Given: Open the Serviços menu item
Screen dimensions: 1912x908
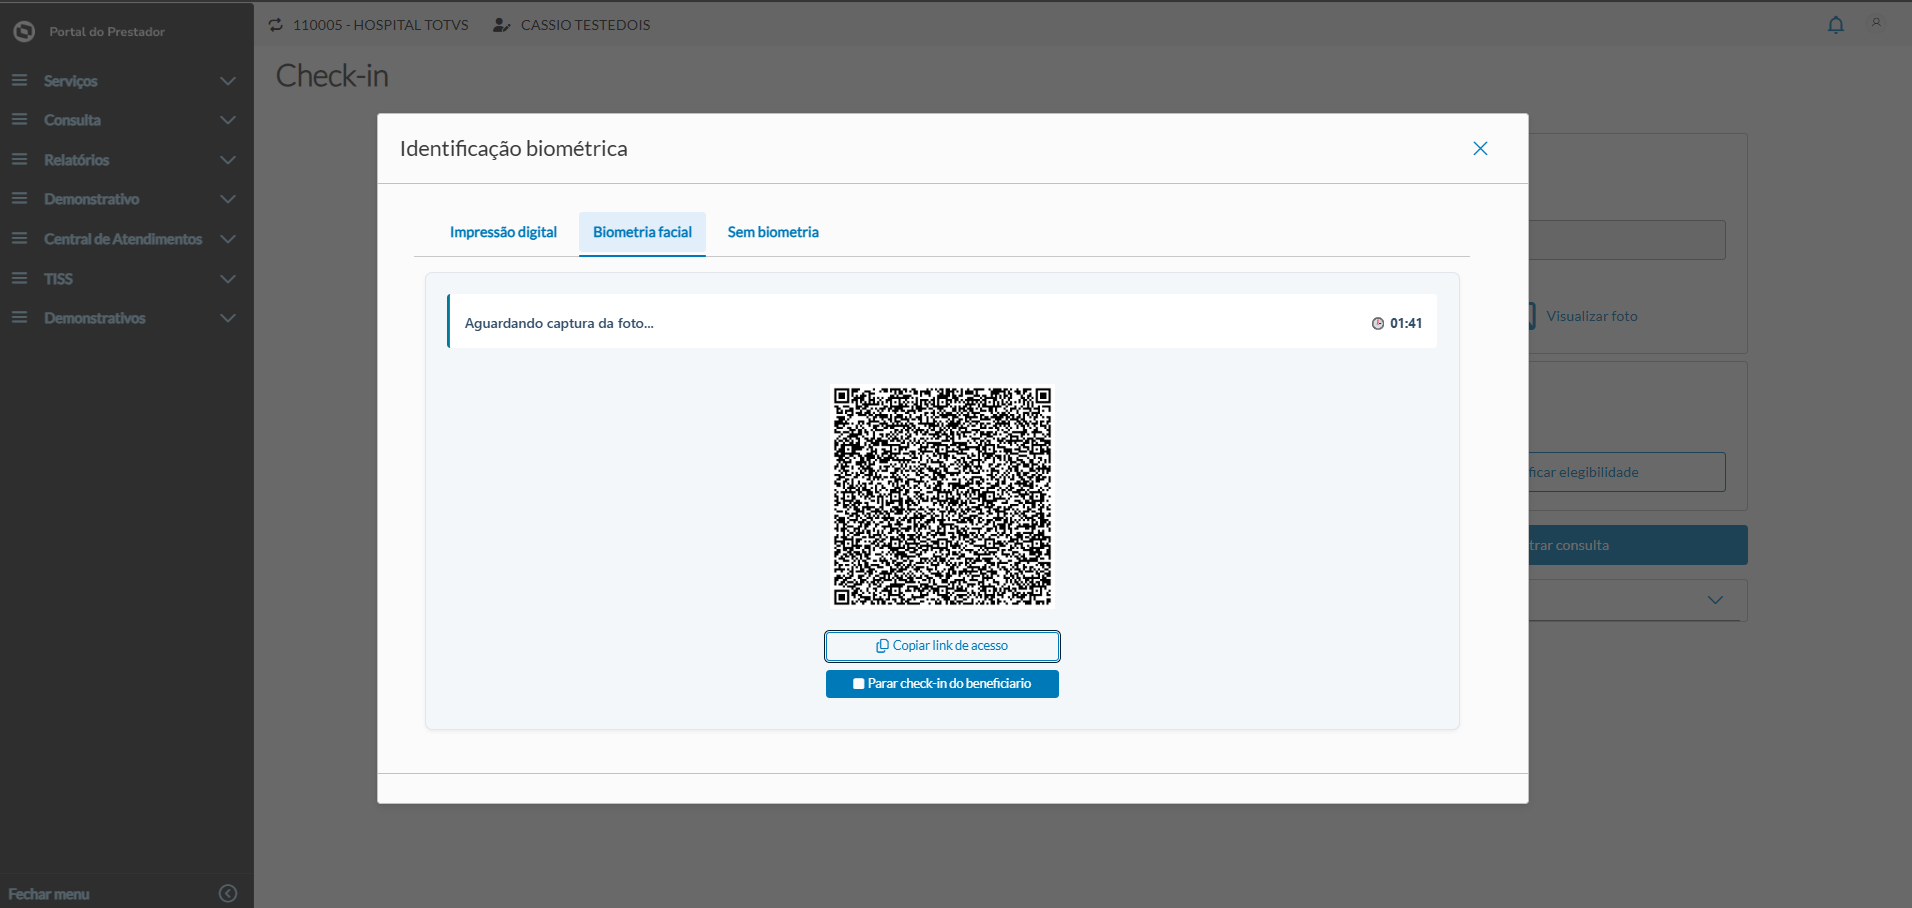Looking at the screenshot, I should 126,81.
